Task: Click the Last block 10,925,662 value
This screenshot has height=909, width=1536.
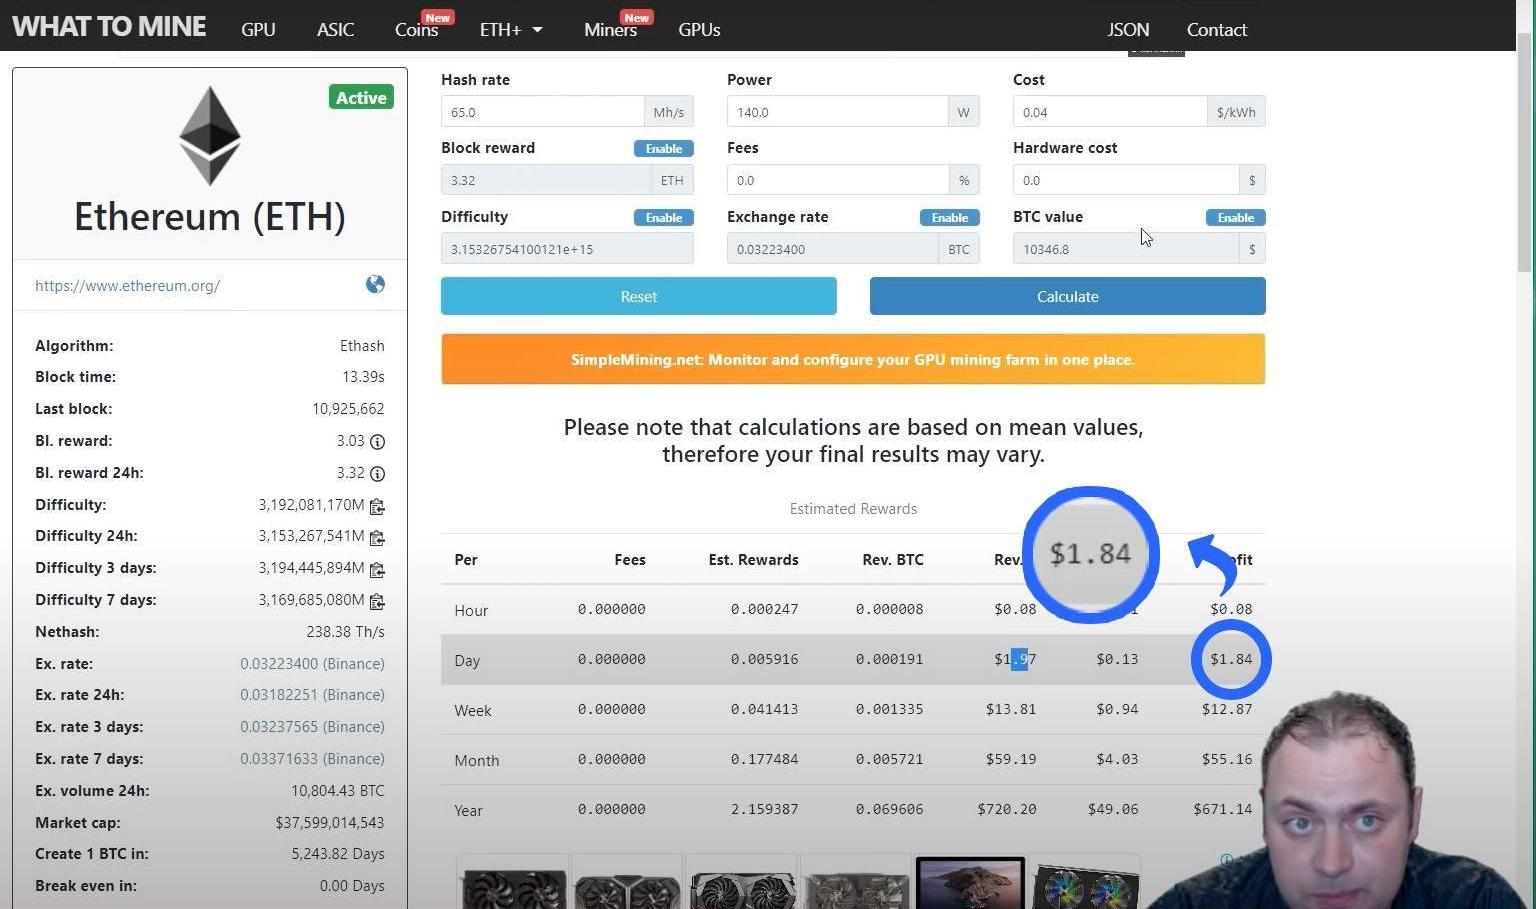Action: tap(348, 409)
